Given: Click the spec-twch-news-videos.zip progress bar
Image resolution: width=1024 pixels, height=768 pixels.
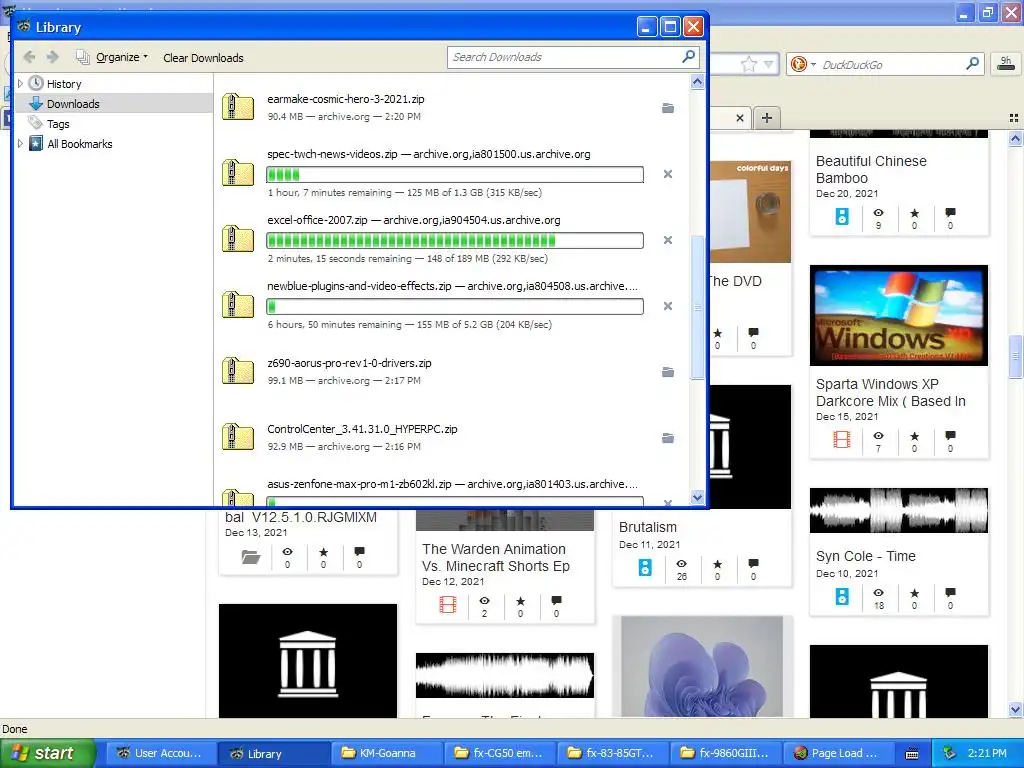Looking at the screenshot, I should (455, 174).
